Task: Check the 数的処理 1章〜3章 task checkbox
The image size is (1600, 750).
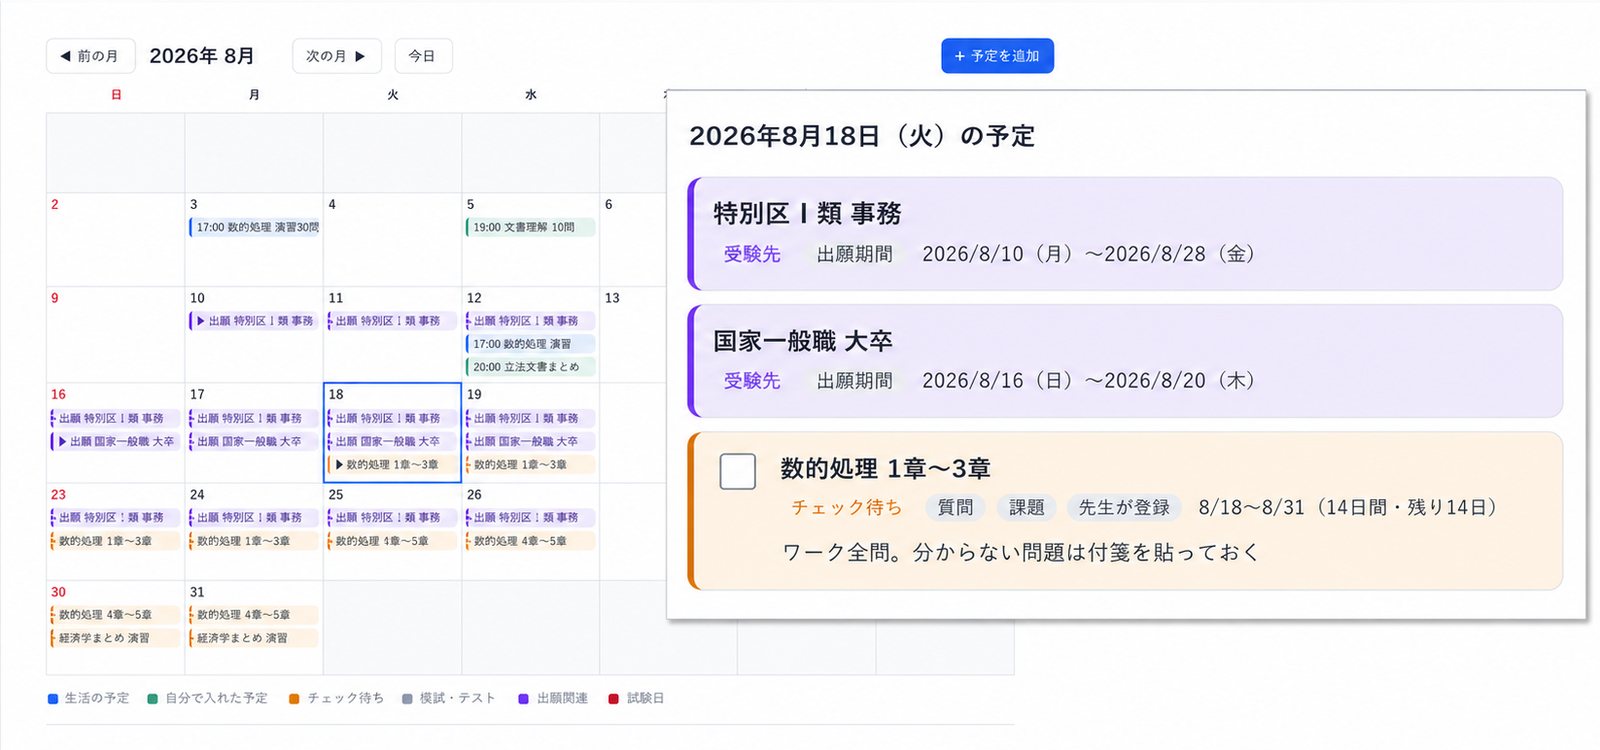Action: [x=738, y=471]
